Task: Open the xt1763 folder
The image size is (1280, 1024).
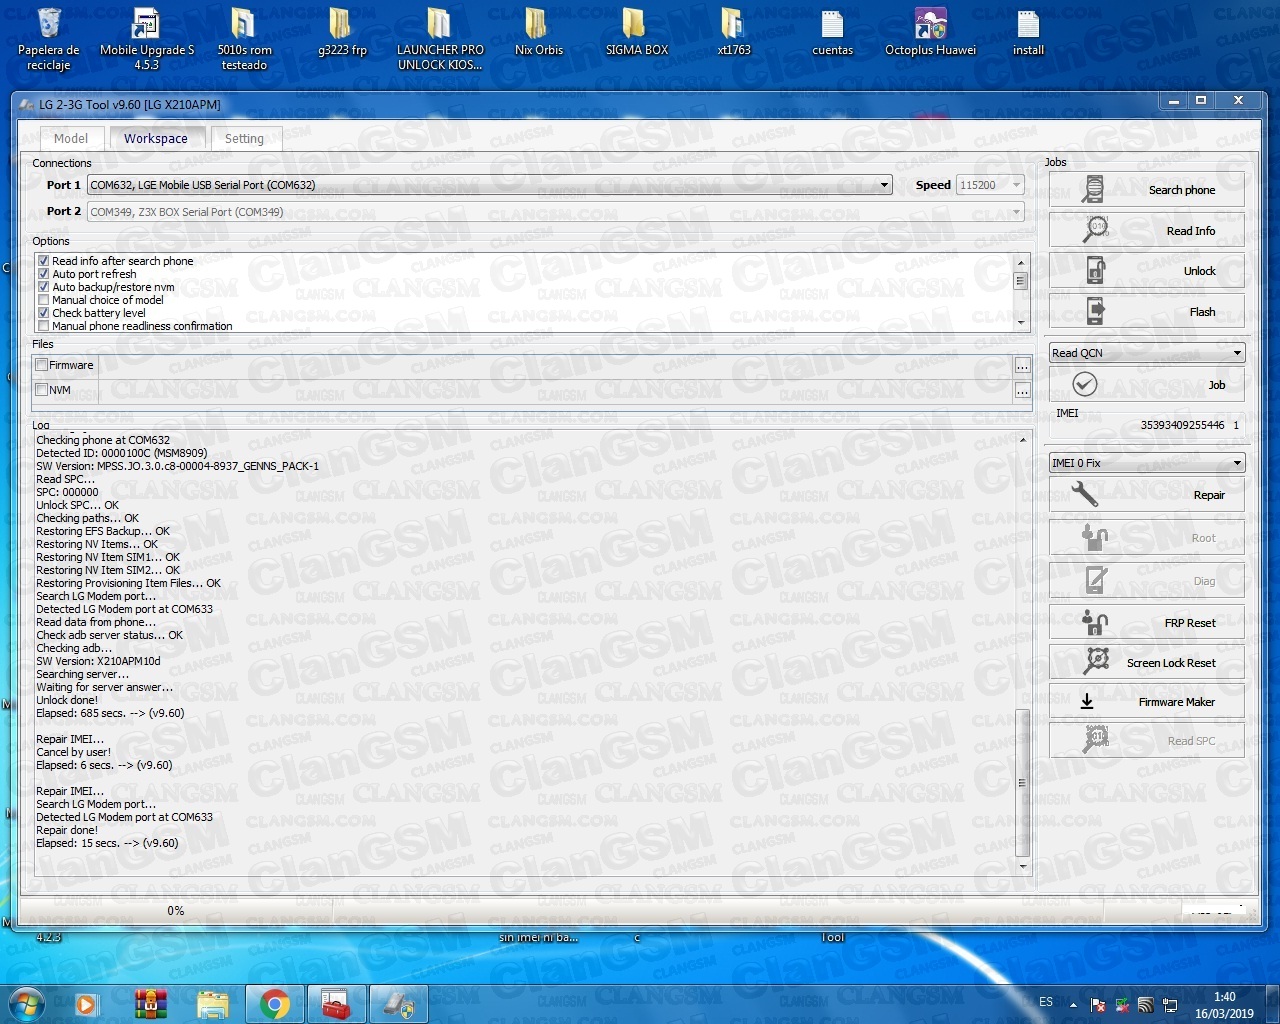Action: (734, 33)
